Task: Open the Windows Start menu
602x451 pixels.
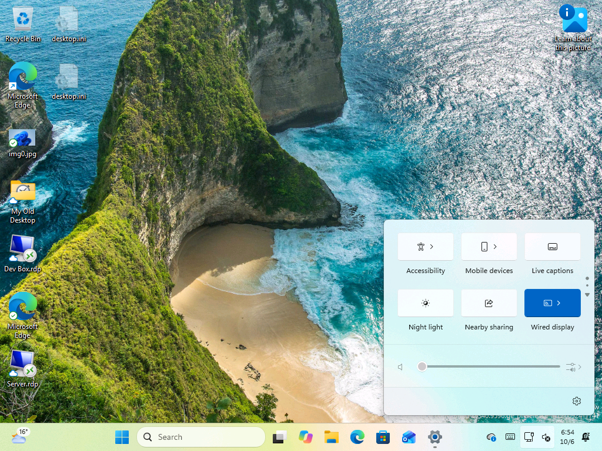Action: 122,437
